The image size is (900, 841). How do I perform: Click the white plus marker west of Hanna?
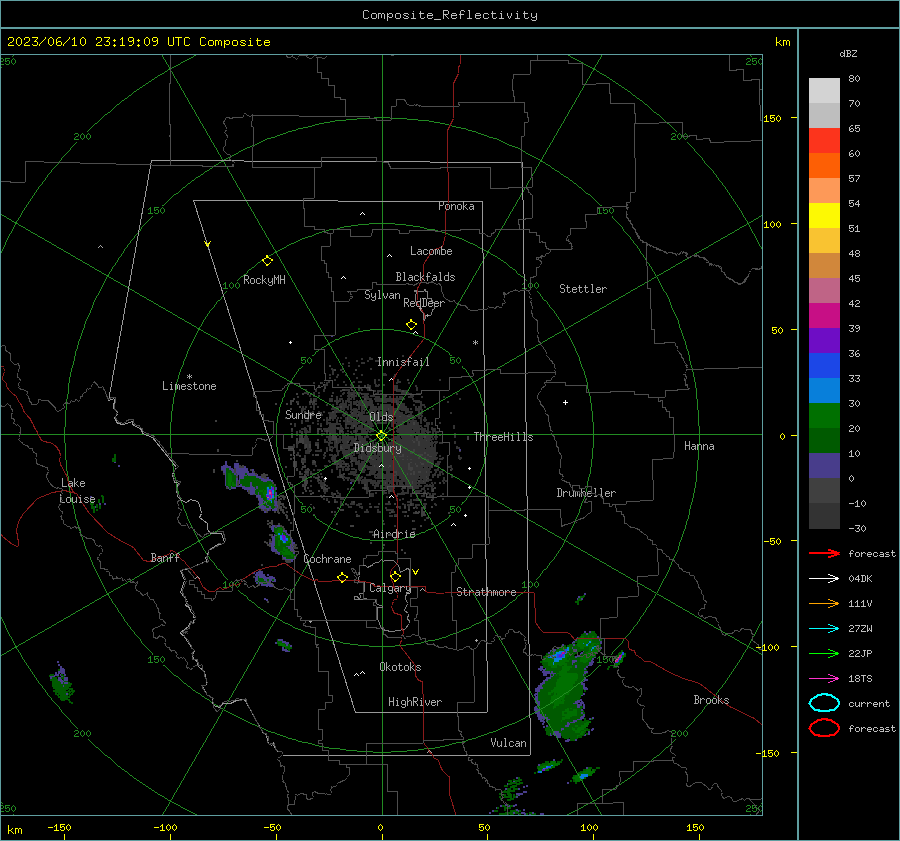(565, 402)
